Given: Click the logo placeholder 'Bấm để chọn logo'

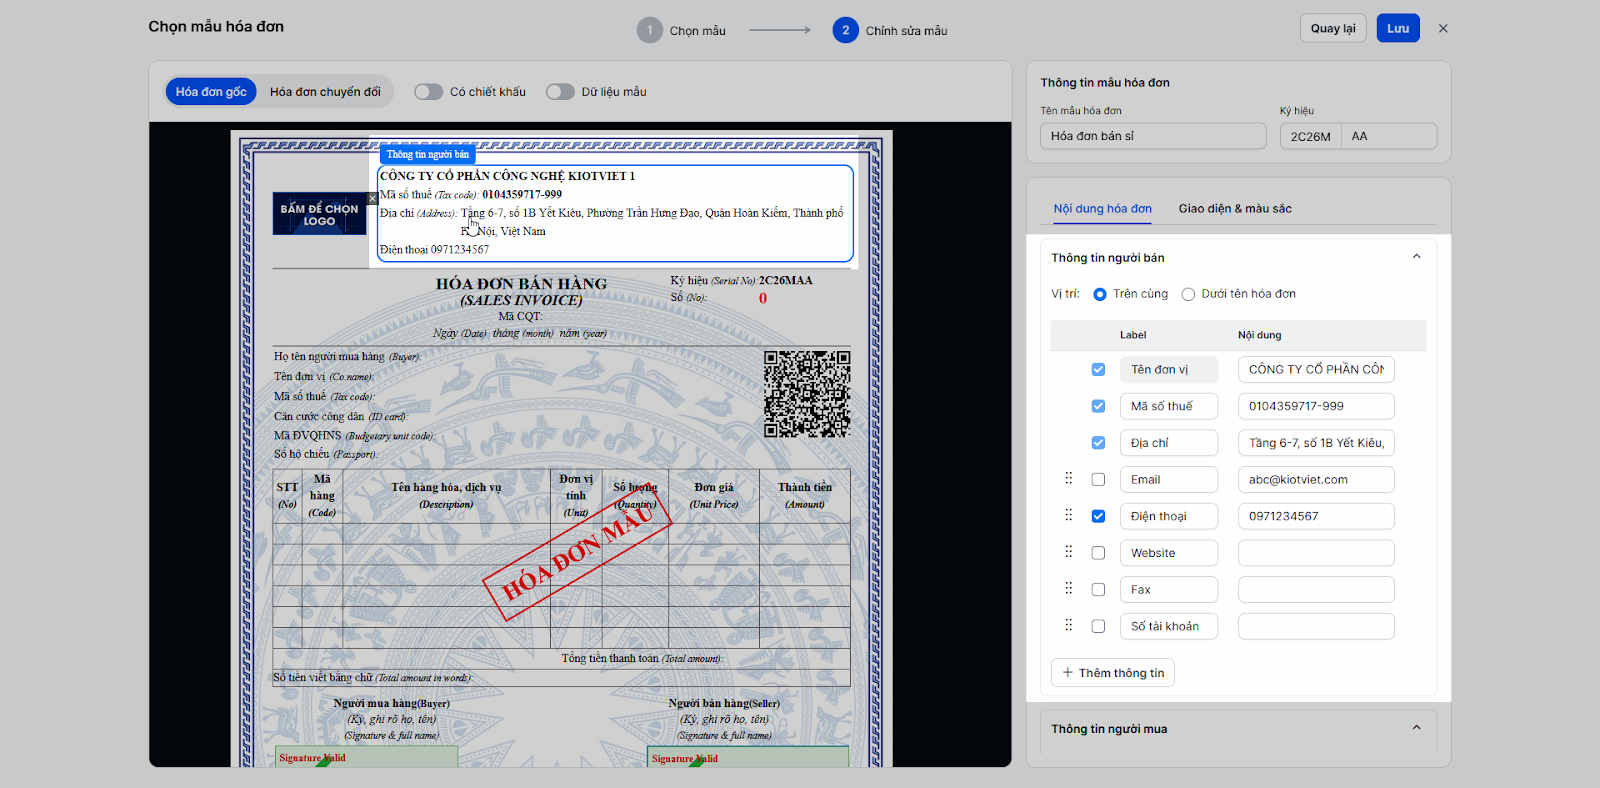Looking at the screenshot, I should (319, 215).
